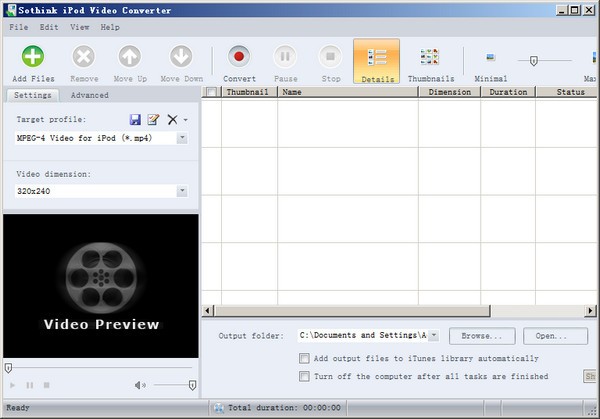Save the target profile with the floppy icon
This screenshot has width=600, height=419.
pos(135,119)
